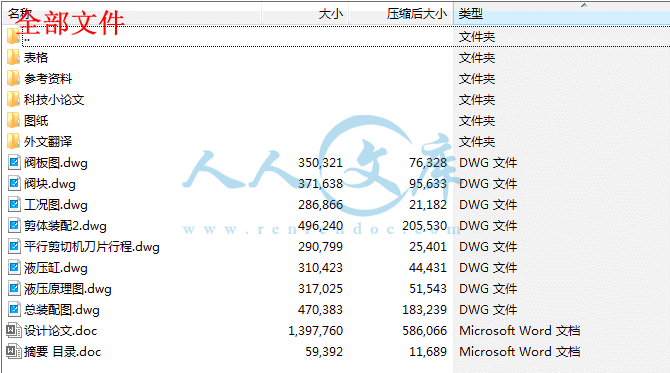The width and height of the screenshot is (670, 373).
Task: Click the 外文翻译 folder icon
Action: point(13,141)
